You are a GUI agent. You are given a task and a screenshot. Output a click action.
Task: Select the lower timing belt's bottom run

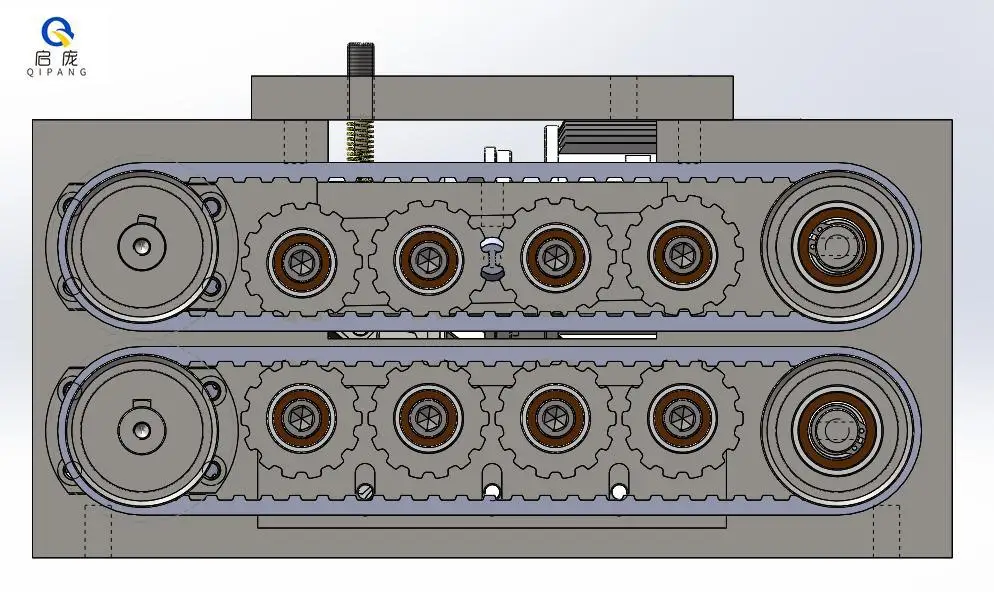492,504
